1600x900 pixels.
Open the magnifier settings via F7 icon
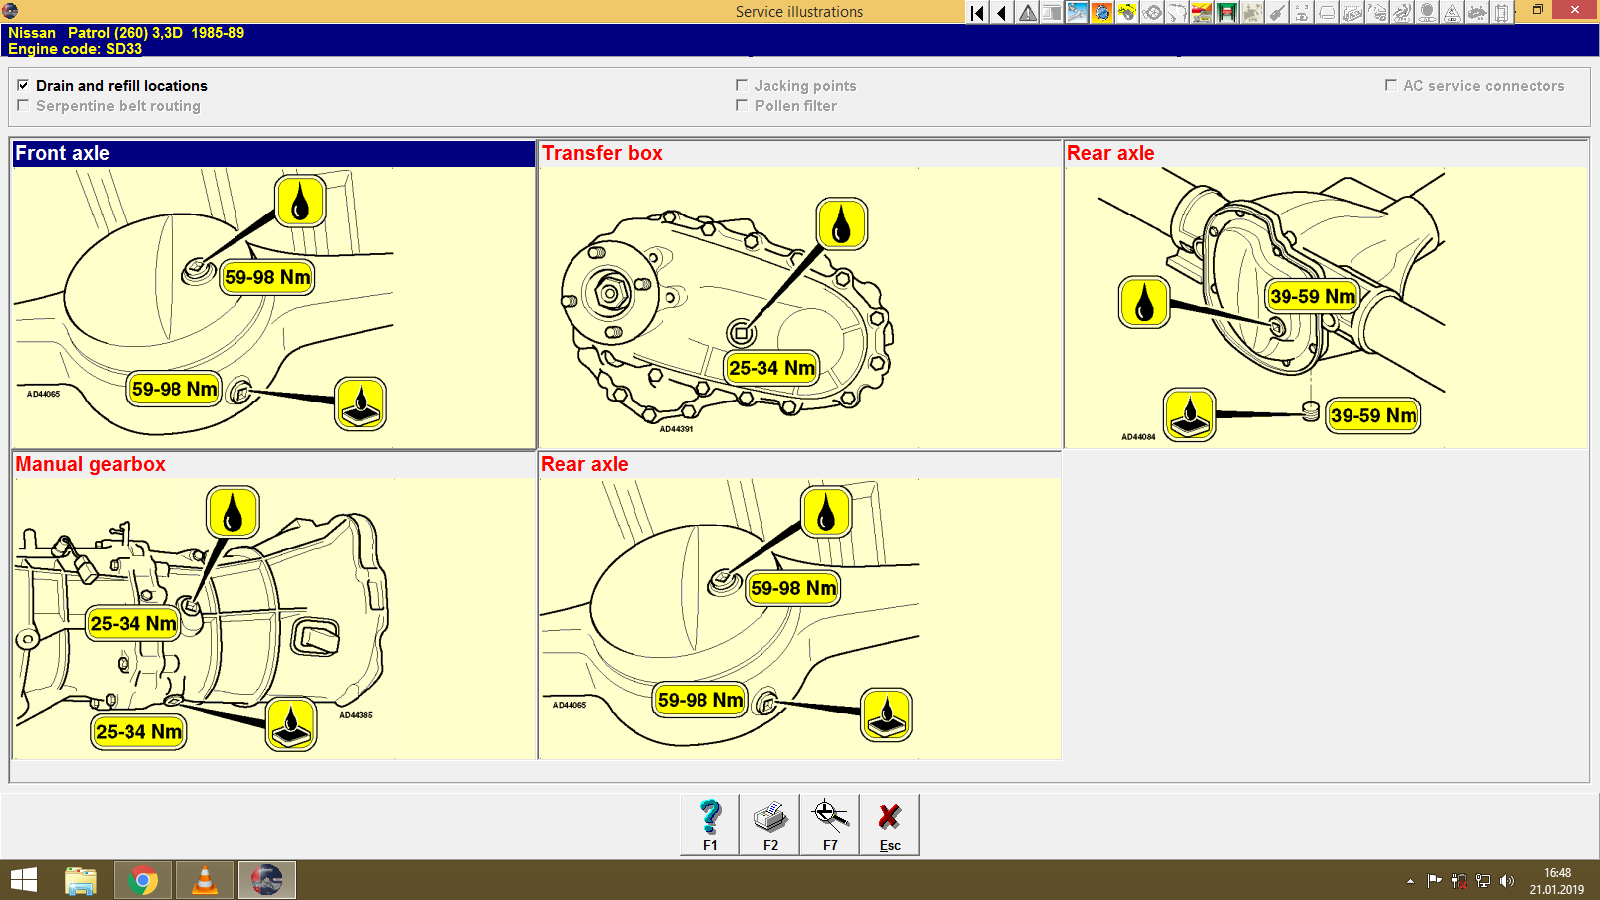point(829,822)
